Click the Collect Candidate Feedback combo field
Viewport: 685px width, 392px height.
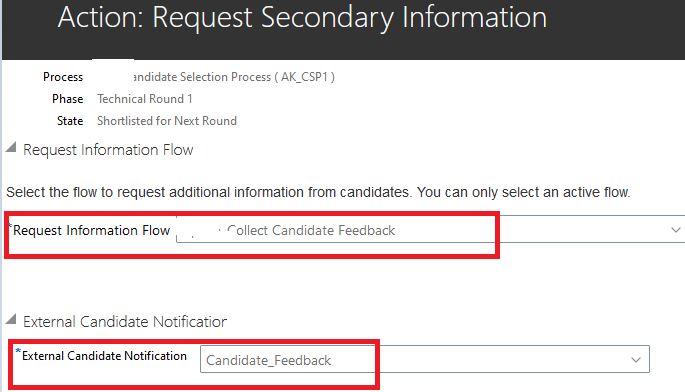[x=430, y=229]
